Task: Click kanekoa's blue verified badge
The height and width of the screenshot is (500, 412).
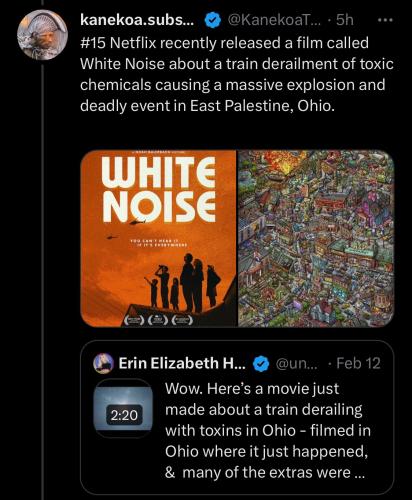Action: [213, 21]
